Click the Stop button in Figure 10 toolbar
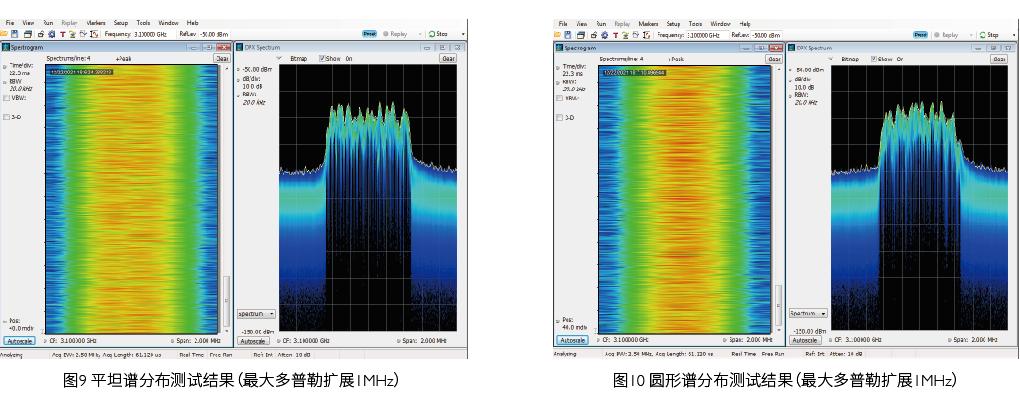Screen dimensions: 1020x402 click(x=989, y=35)
